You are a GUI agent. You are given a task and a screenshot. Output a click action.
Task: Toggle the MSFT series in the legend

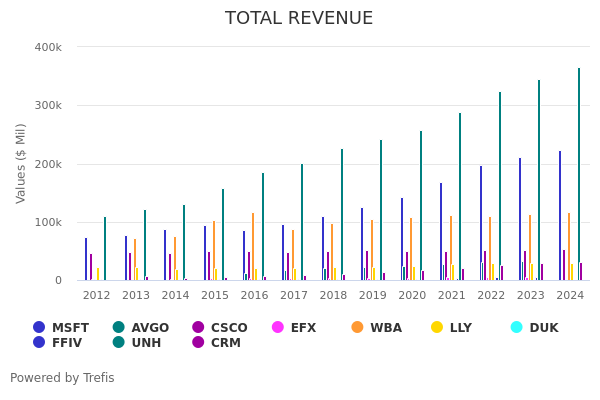tap(60, 328)
